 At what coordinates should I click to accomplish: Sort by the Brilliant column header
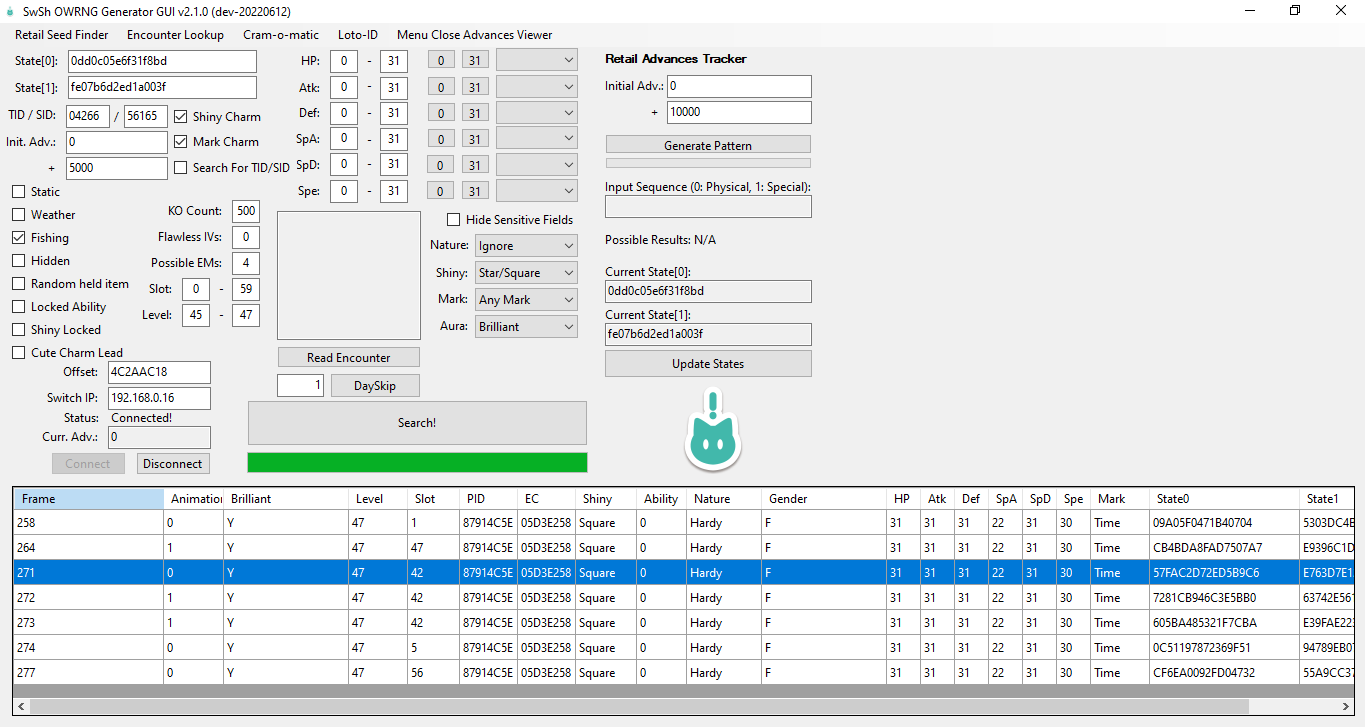pyautogui.click(x=287, y=498)
